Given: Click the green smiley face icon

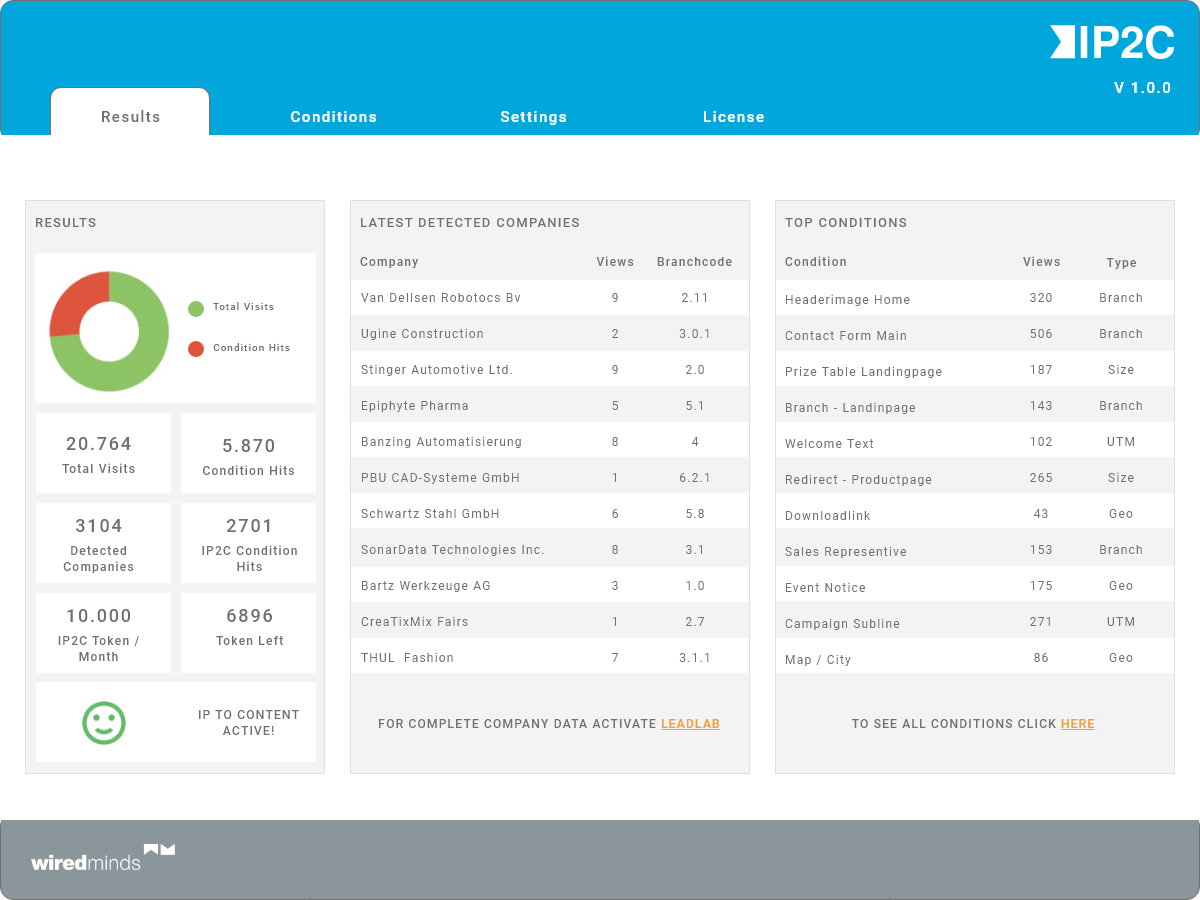Looking at the screenshot, I should coord(104,722).
